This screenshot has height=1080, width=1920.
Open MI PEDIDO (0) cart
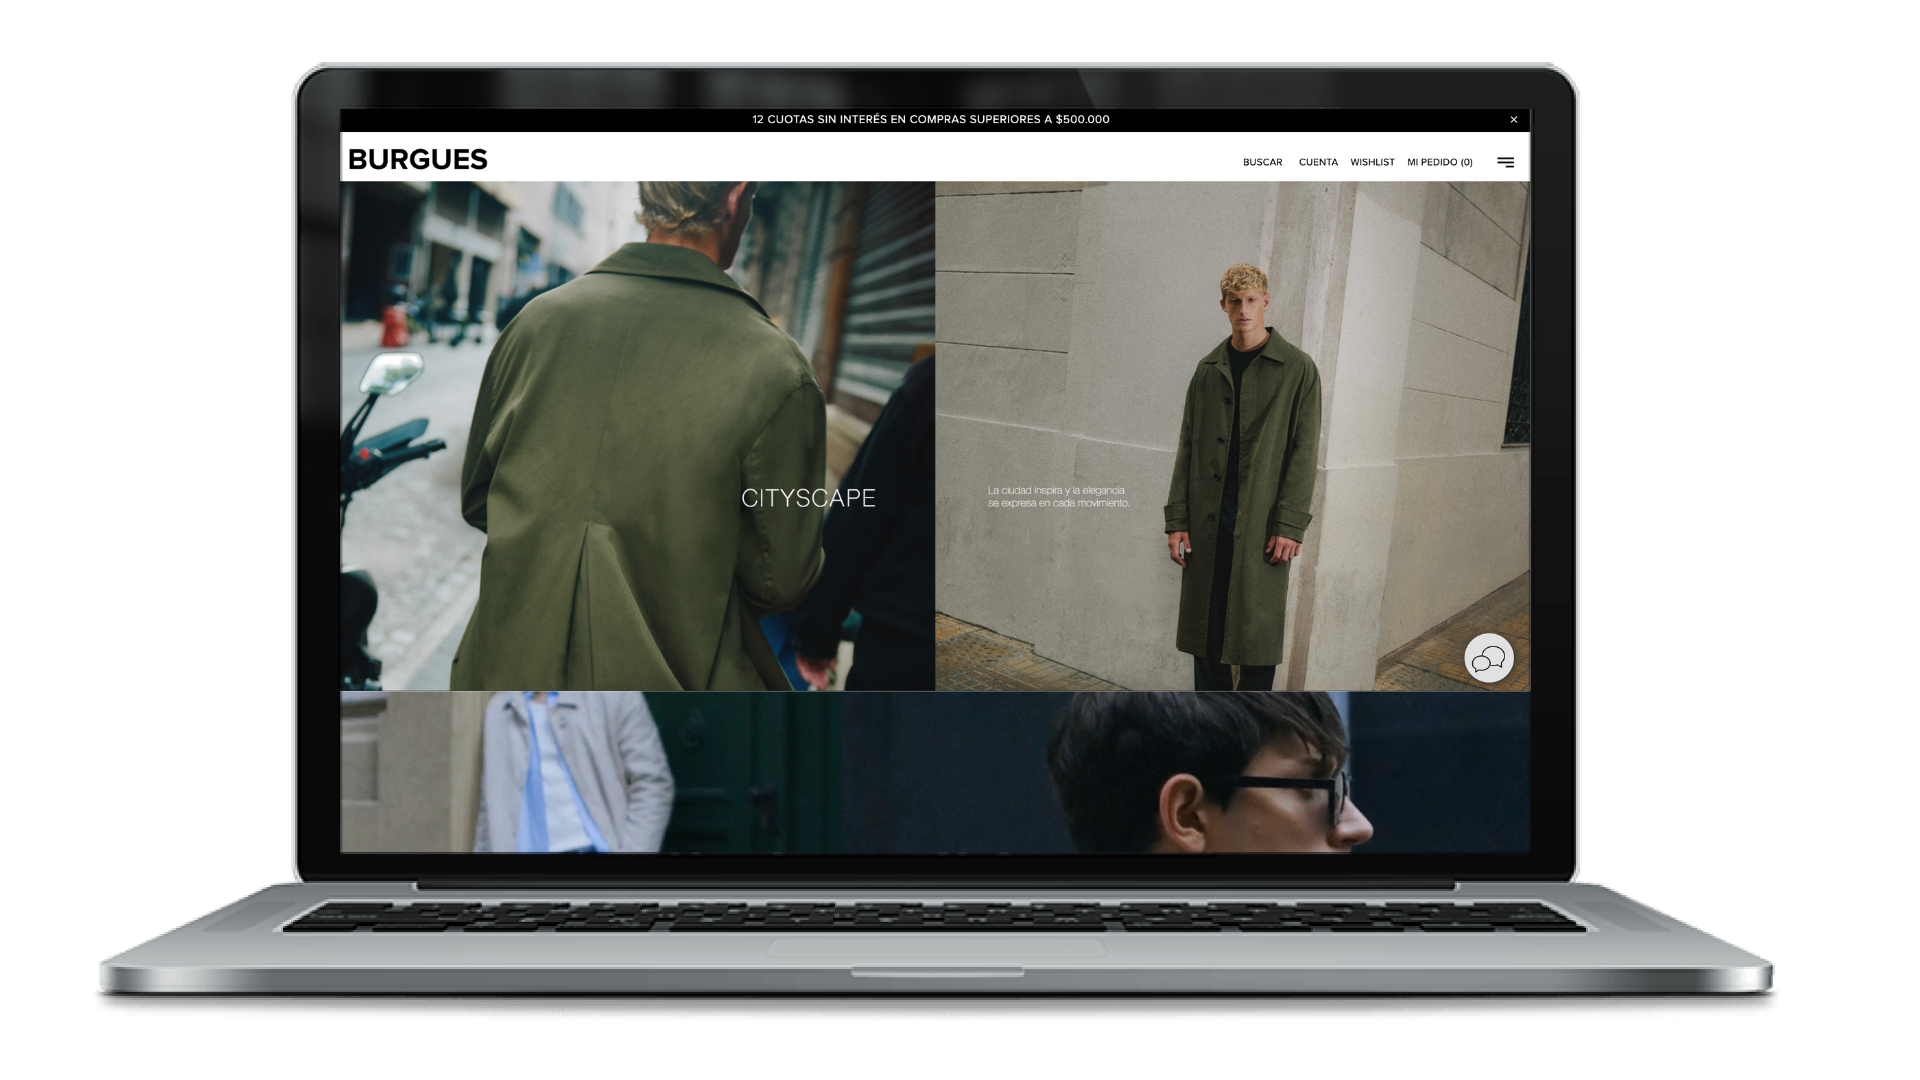1440,162
